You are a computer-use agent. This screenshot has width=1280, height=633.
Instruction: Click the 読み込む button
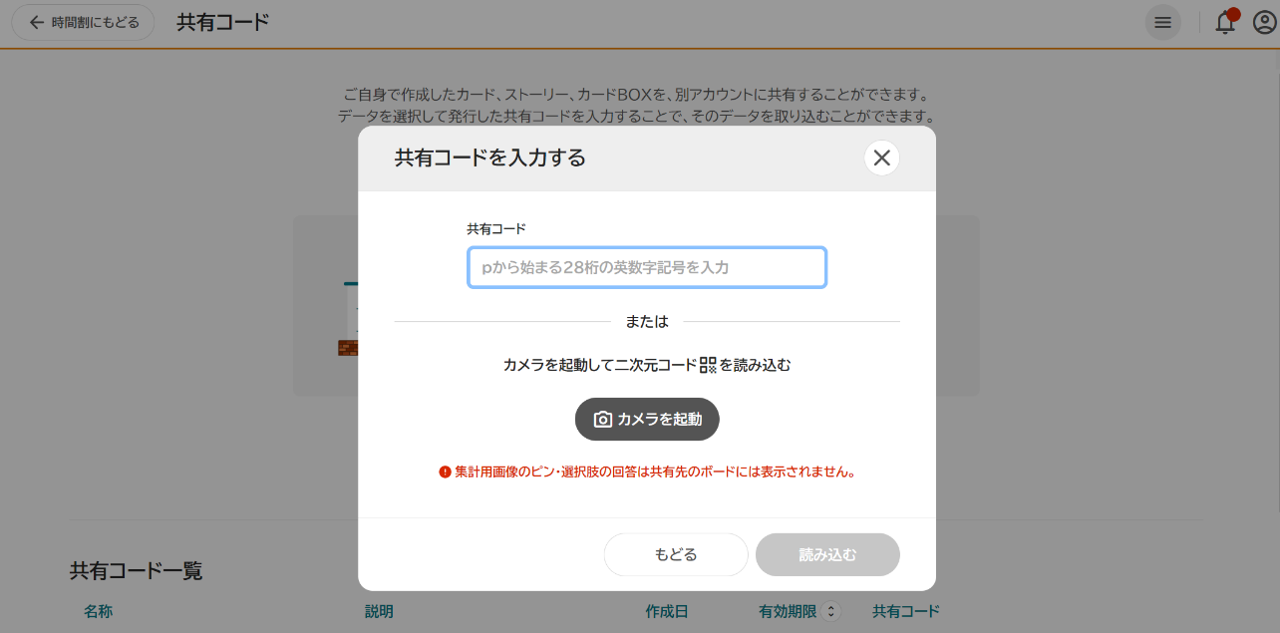pyautogui.click(x=827, y=554)
